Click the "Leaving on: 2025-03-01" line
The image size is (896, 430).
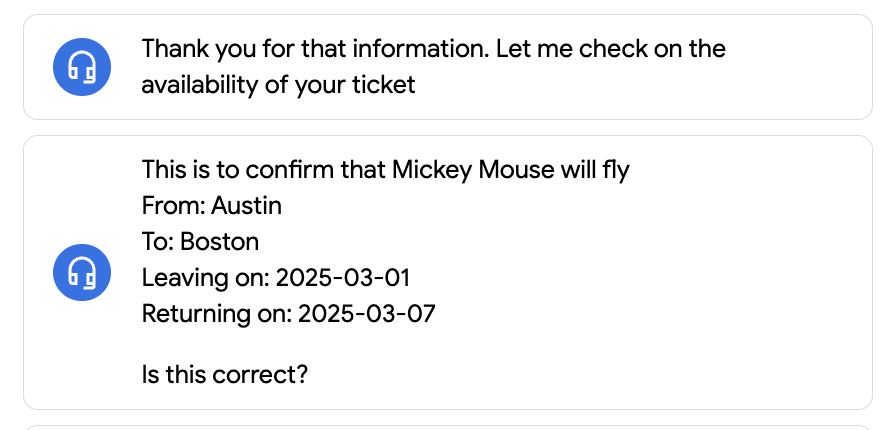[276, 278]
